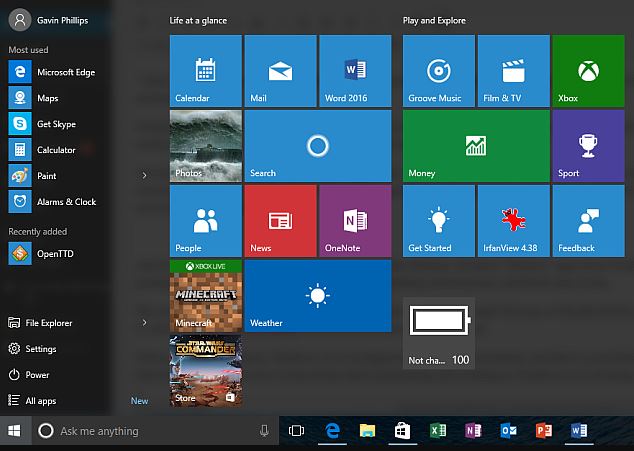The width and height of the screenshot is (634, 451).
Task: Launch Word from the taskbar
Action: point(579,431)
